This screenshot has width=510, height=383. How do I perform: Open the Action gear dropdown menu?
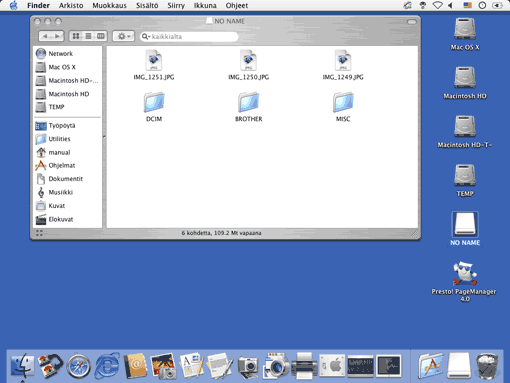pos(123,36)
